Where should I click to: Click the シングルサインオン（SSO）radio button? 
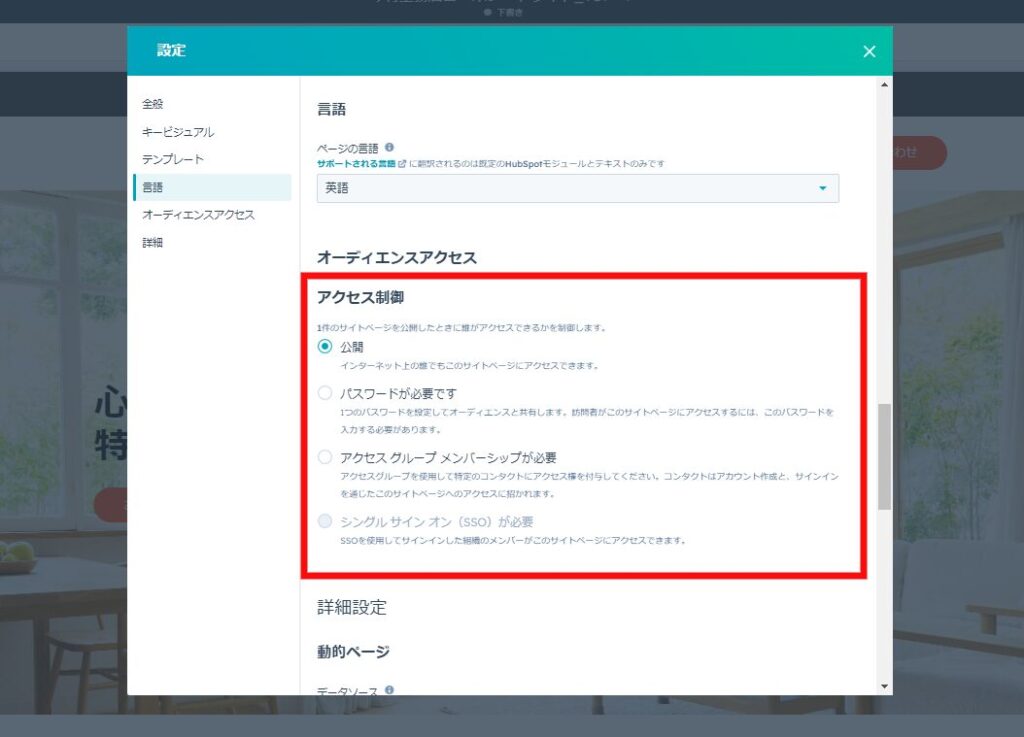point(324,521)
